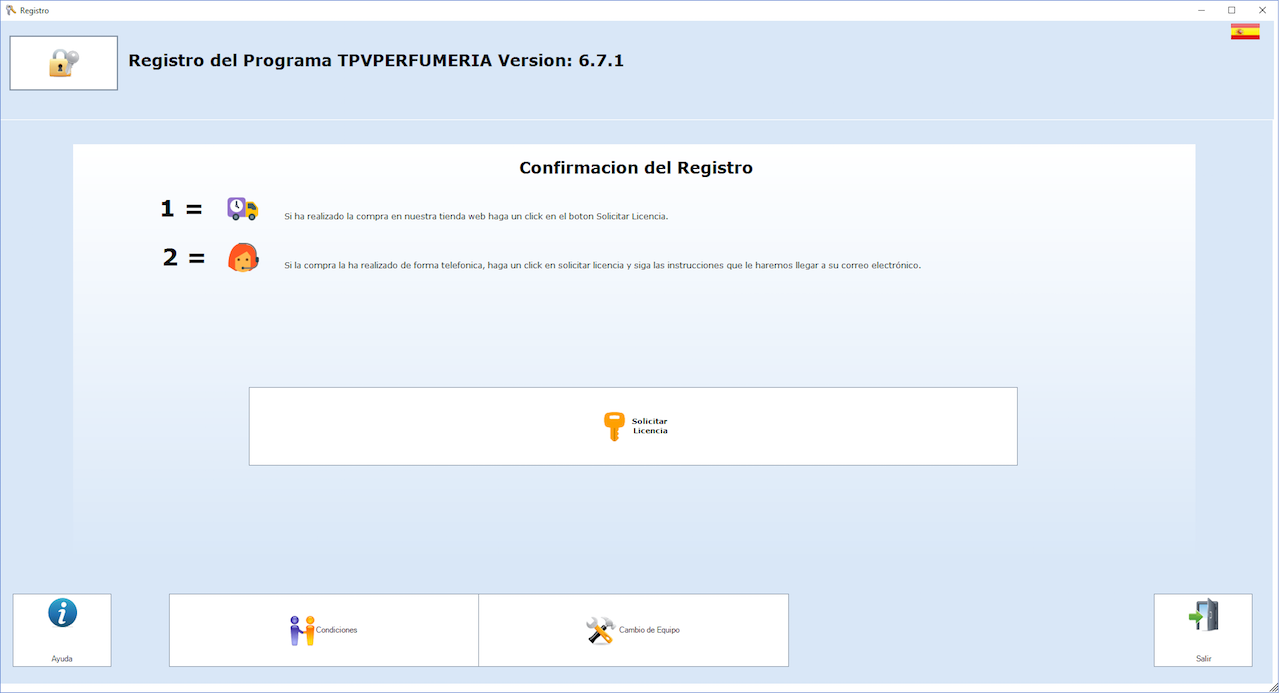The image size is (1280, 693).
Task: Click the padlock and key registration icon
Action: 63,63
